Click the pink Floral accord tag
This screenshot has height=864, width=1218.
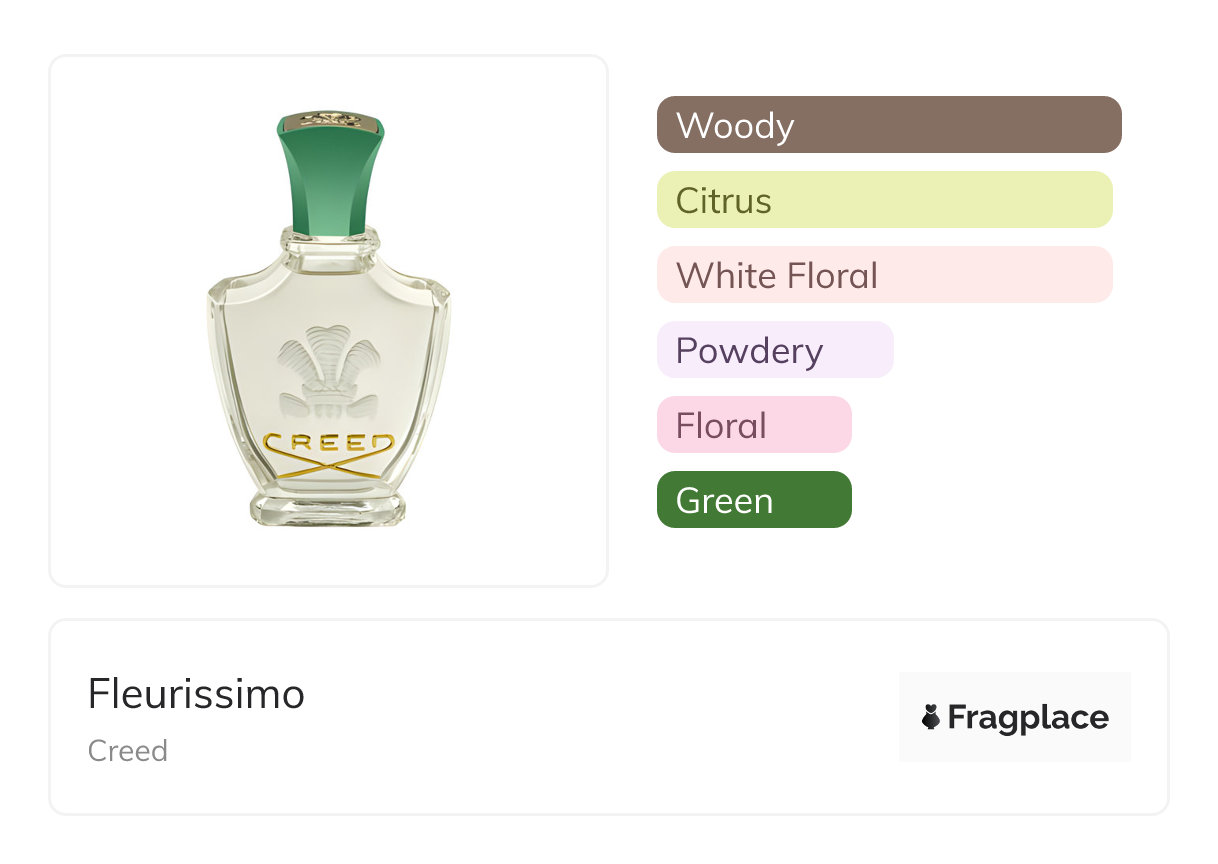pyautogui.click(x=753, y=425)
